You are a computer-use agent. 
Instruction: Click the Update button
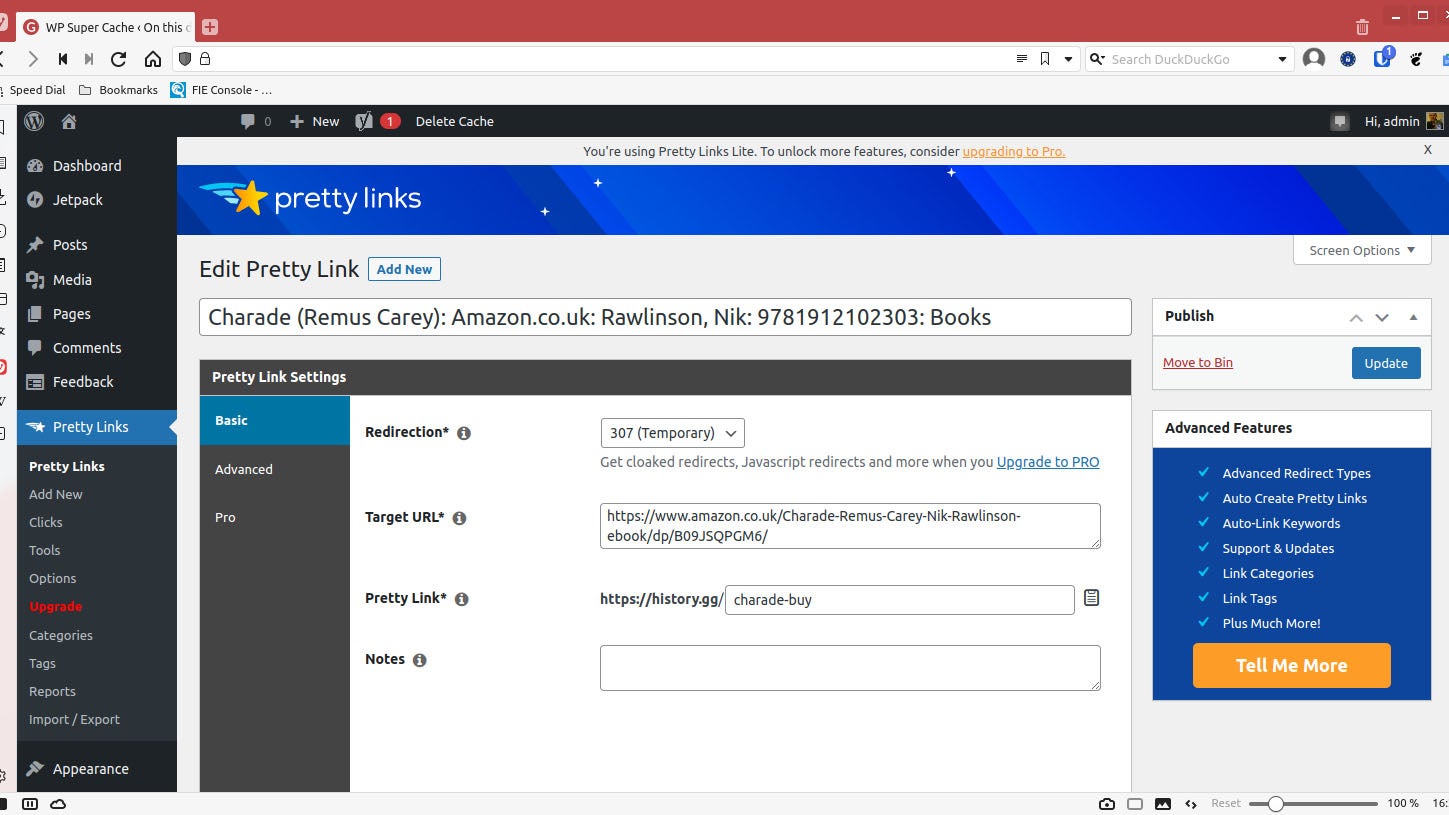[1386, 363]
